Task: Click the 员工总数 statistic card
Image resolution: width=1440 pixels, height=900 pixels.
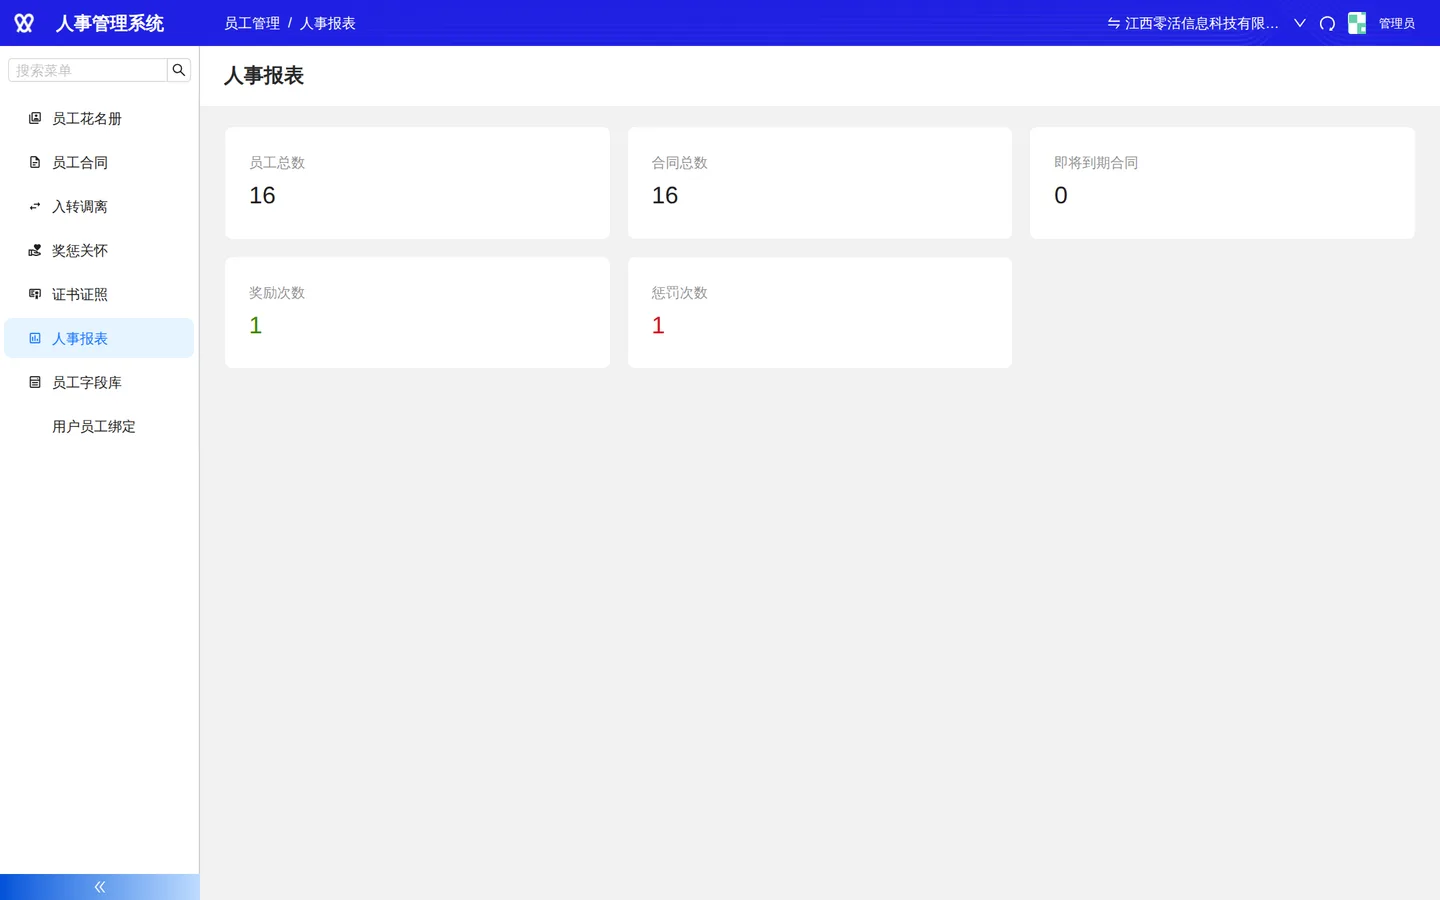Action: click(x=417, y=183)
